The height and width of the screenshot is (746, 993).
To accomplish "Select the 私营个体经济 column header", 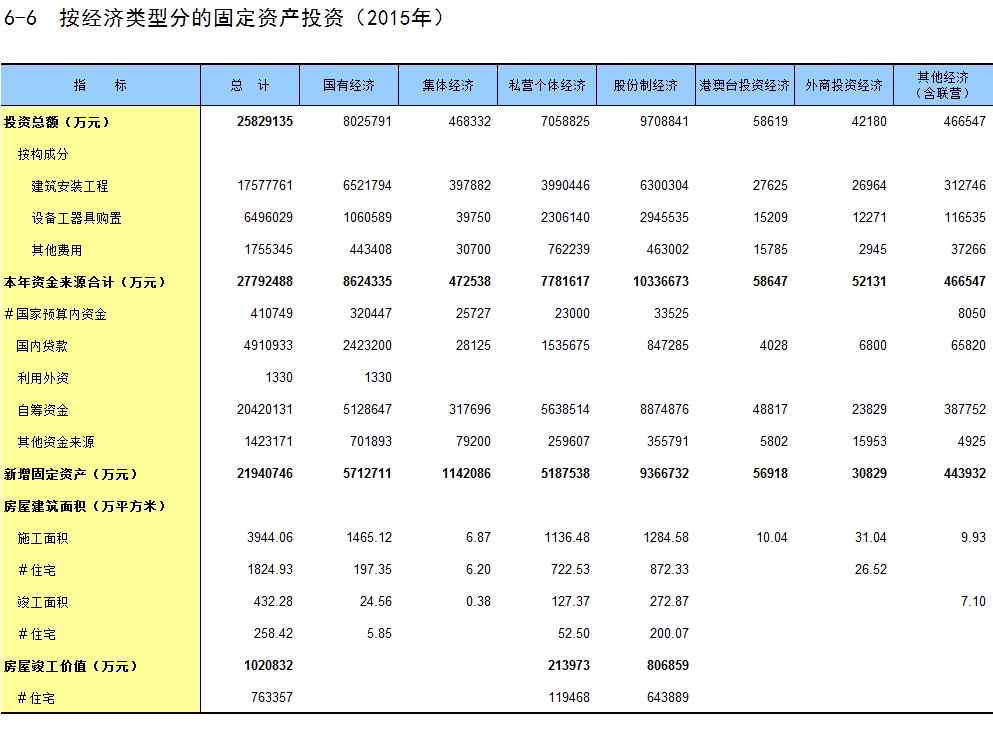I will tap(546, 86).
